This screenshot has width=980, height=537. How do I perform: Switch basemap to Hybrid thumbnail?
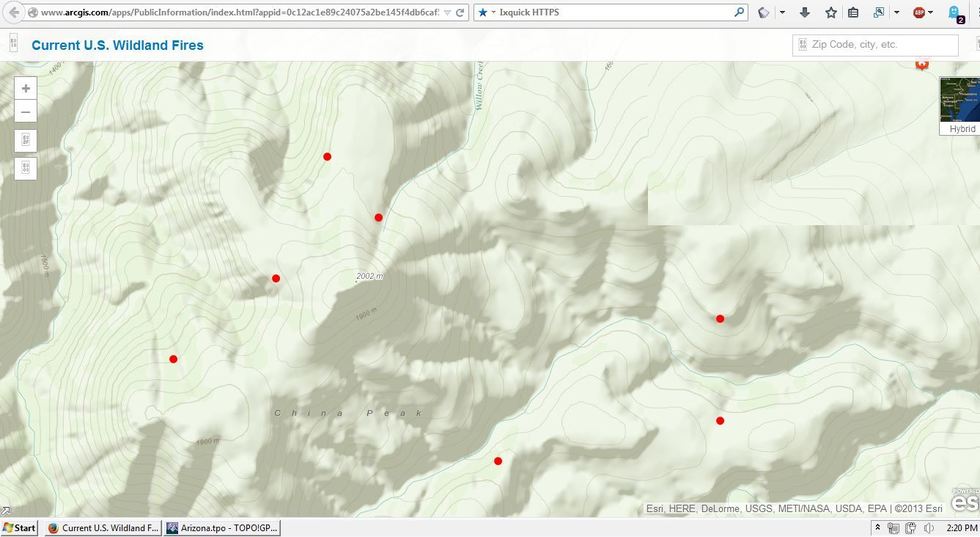[x=960, y=105]
